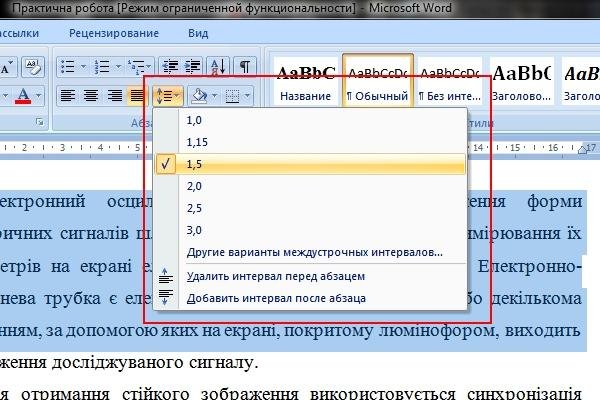Image resolution: width=600 pixels, height=400 pixels.
Task: Click the numbered list icon
Action: 101,67
